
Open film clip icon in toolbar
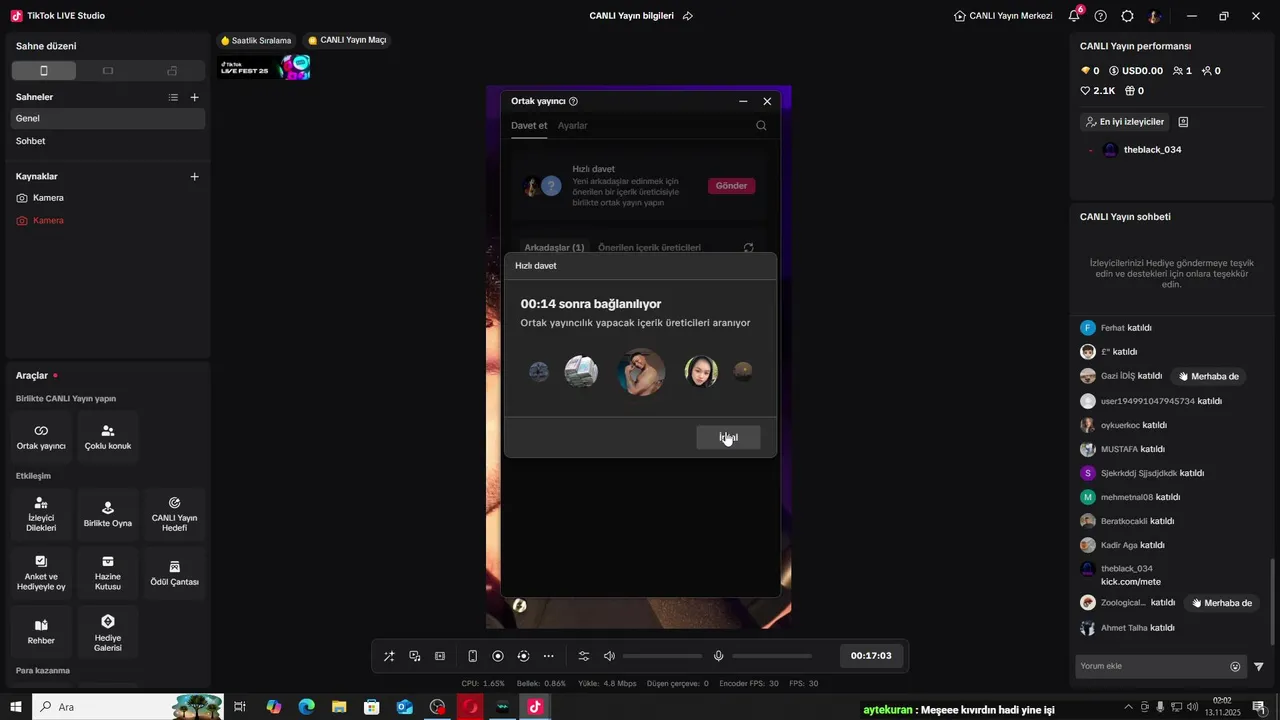coord(440,656)
